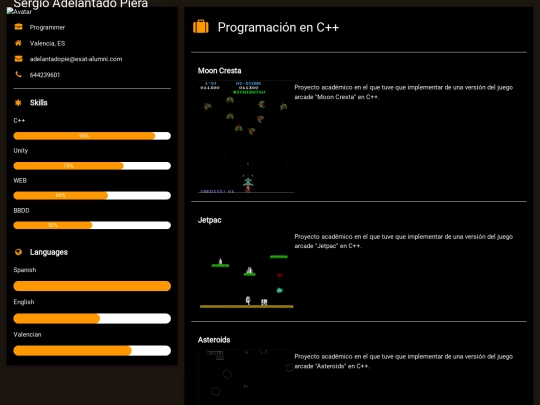
Task: Click the BBDD skill label
Action: [x=21, y=210]
